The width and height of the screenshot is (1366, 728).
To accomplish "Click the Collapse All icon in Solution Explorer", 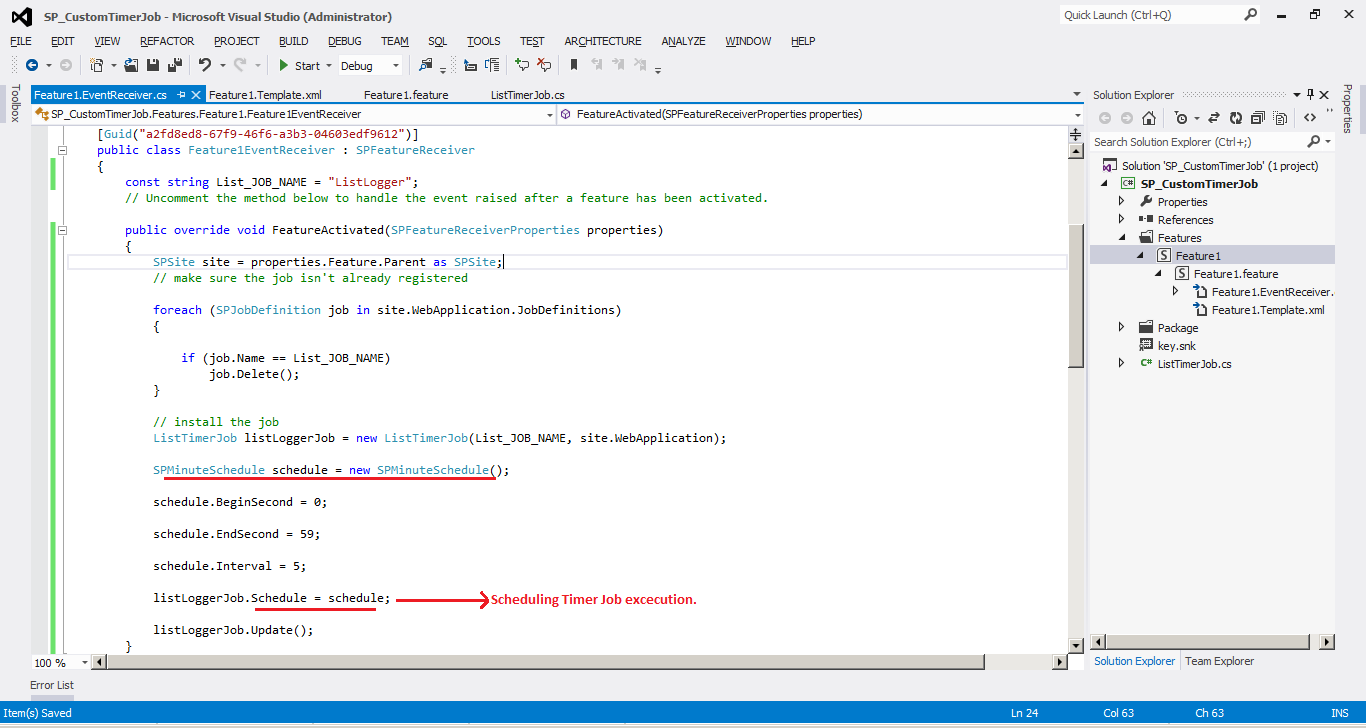I will pyautogui.click(x=1257, y=118).
